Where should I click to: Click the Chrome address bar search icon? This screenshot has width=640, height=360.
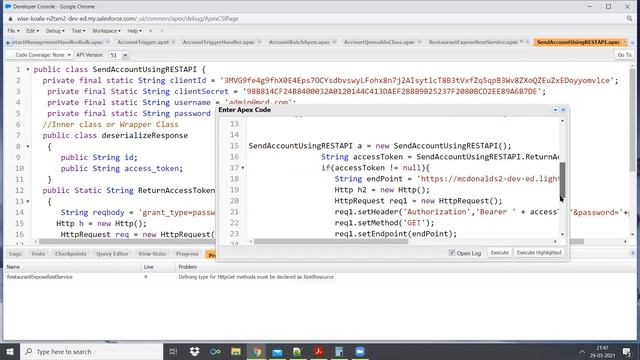(629, 19)
